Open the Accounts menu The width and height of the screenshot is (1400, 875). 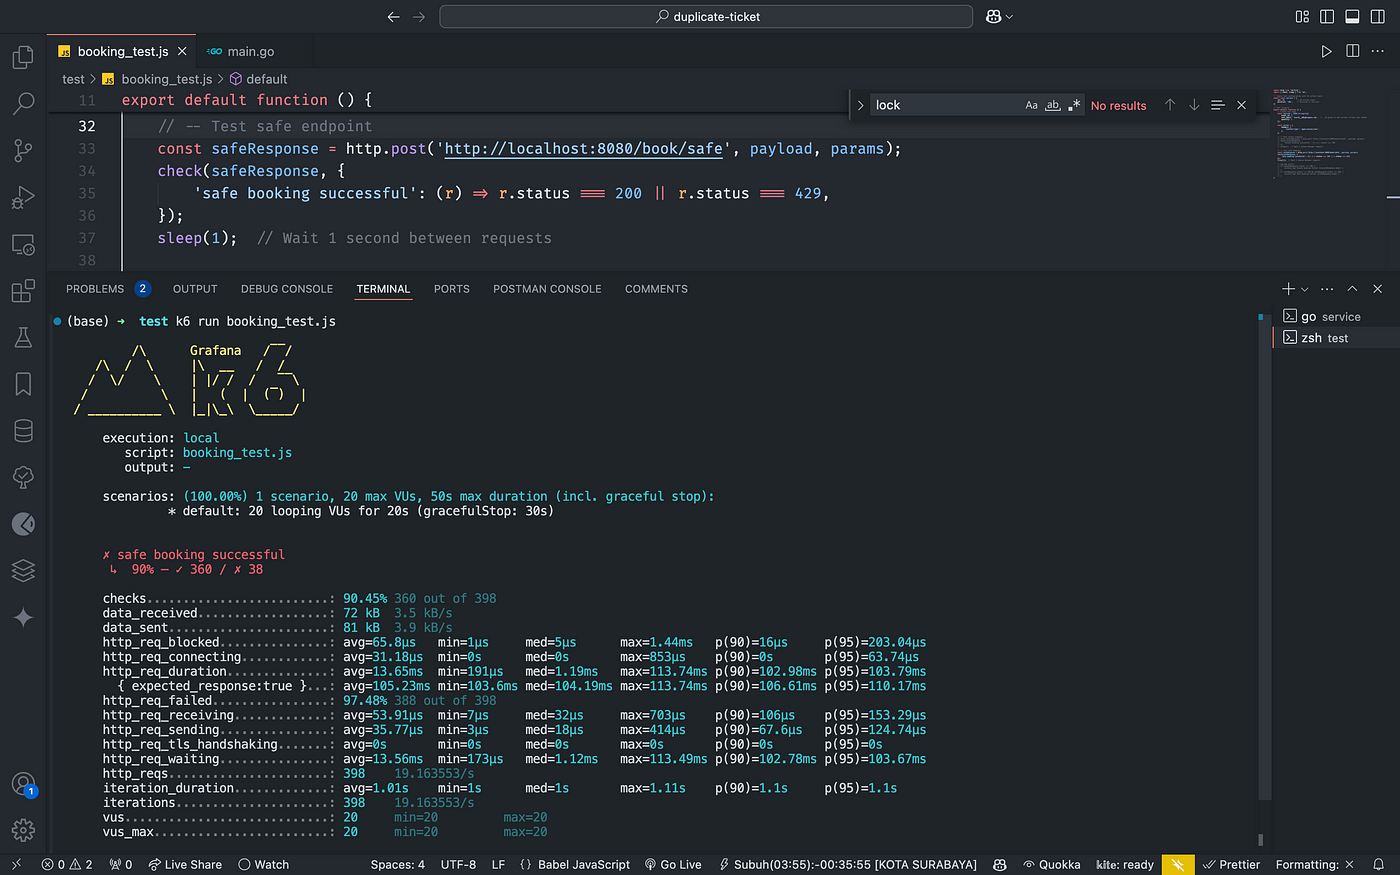click(23, 784)
